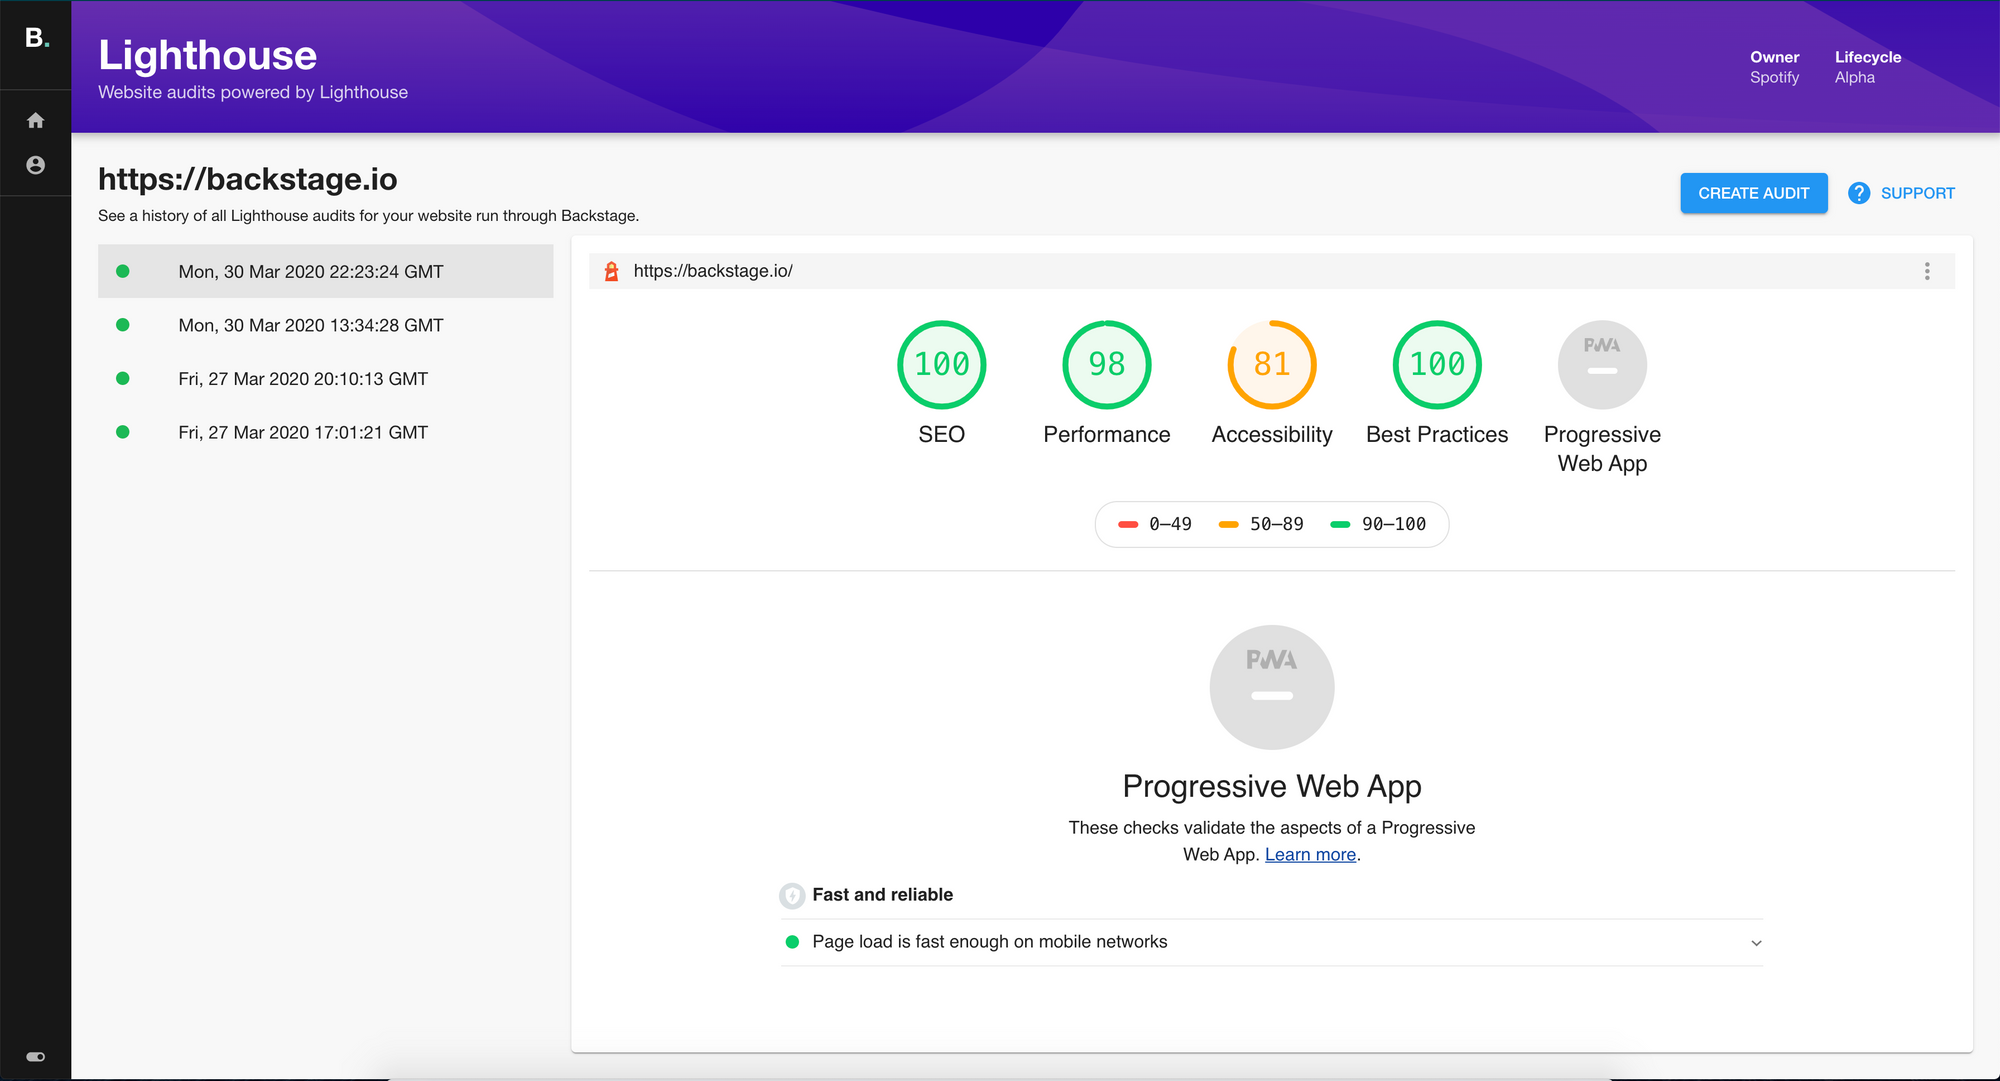Select the Mon, 30 Mar 2020 13:34:28 audit
Image resolution: width=2000 pixels, height=1081 pixels.
tap(325, 324)
